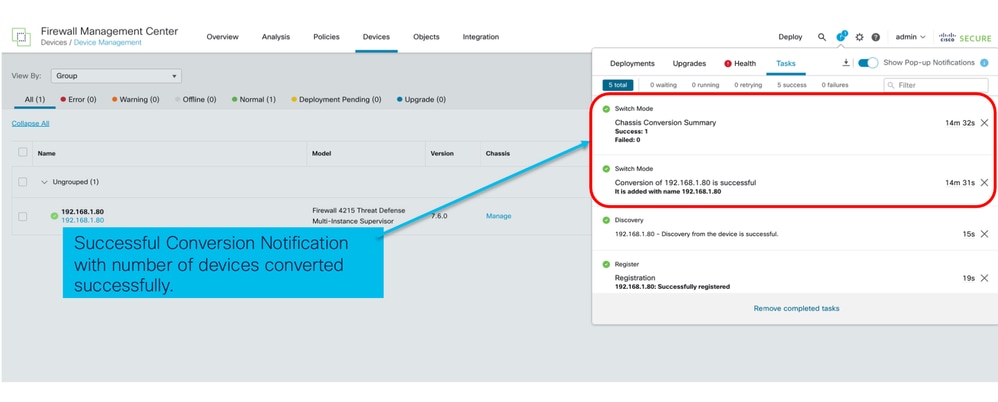Filter devices by Error (0)

pos(78,99)
